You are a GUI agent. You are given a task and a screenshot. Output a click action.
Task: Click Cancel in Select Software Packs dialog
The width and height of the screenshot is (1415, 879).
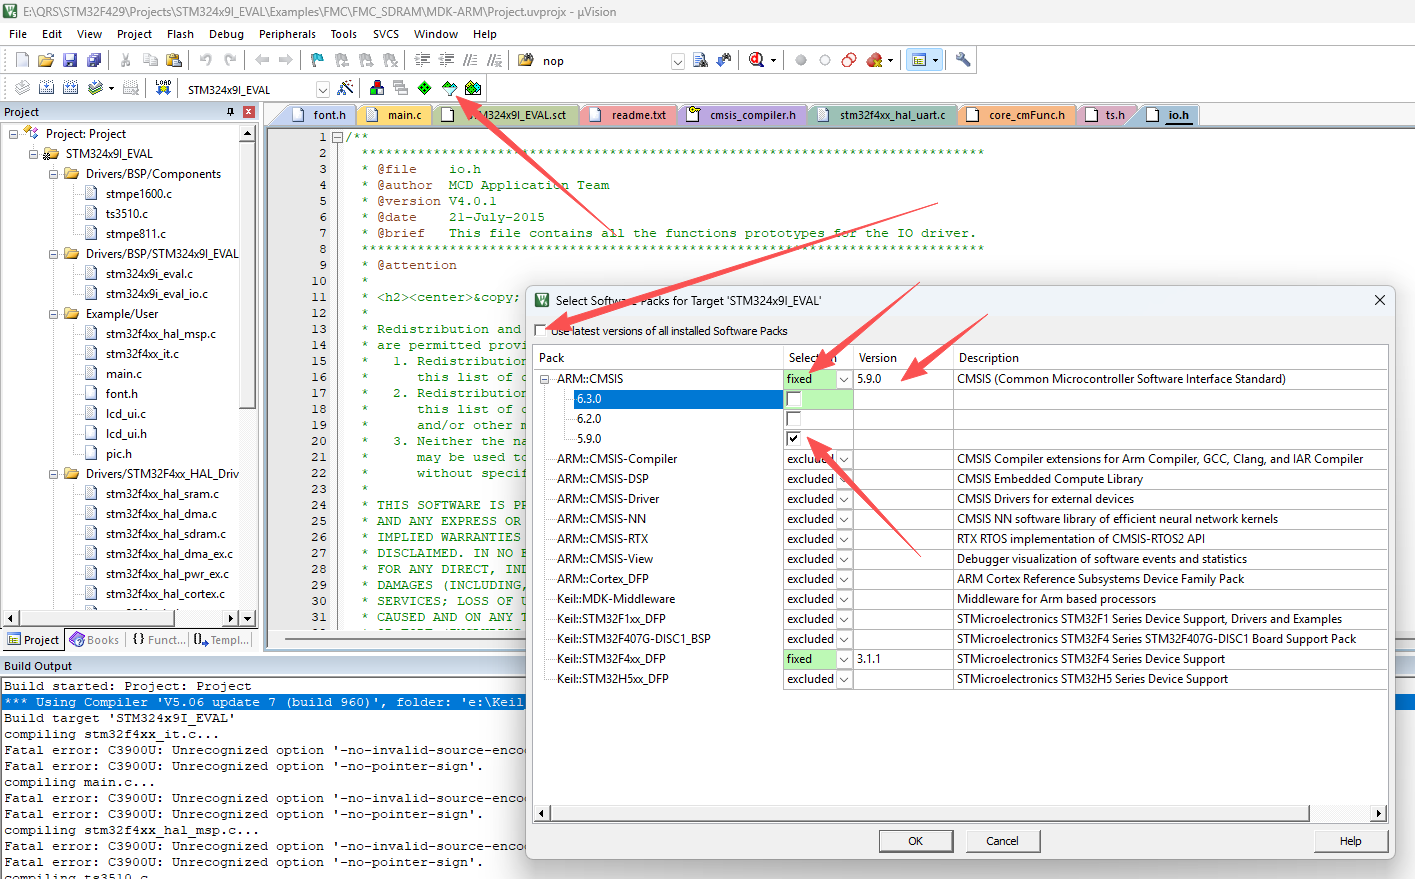coord(1002,841)
